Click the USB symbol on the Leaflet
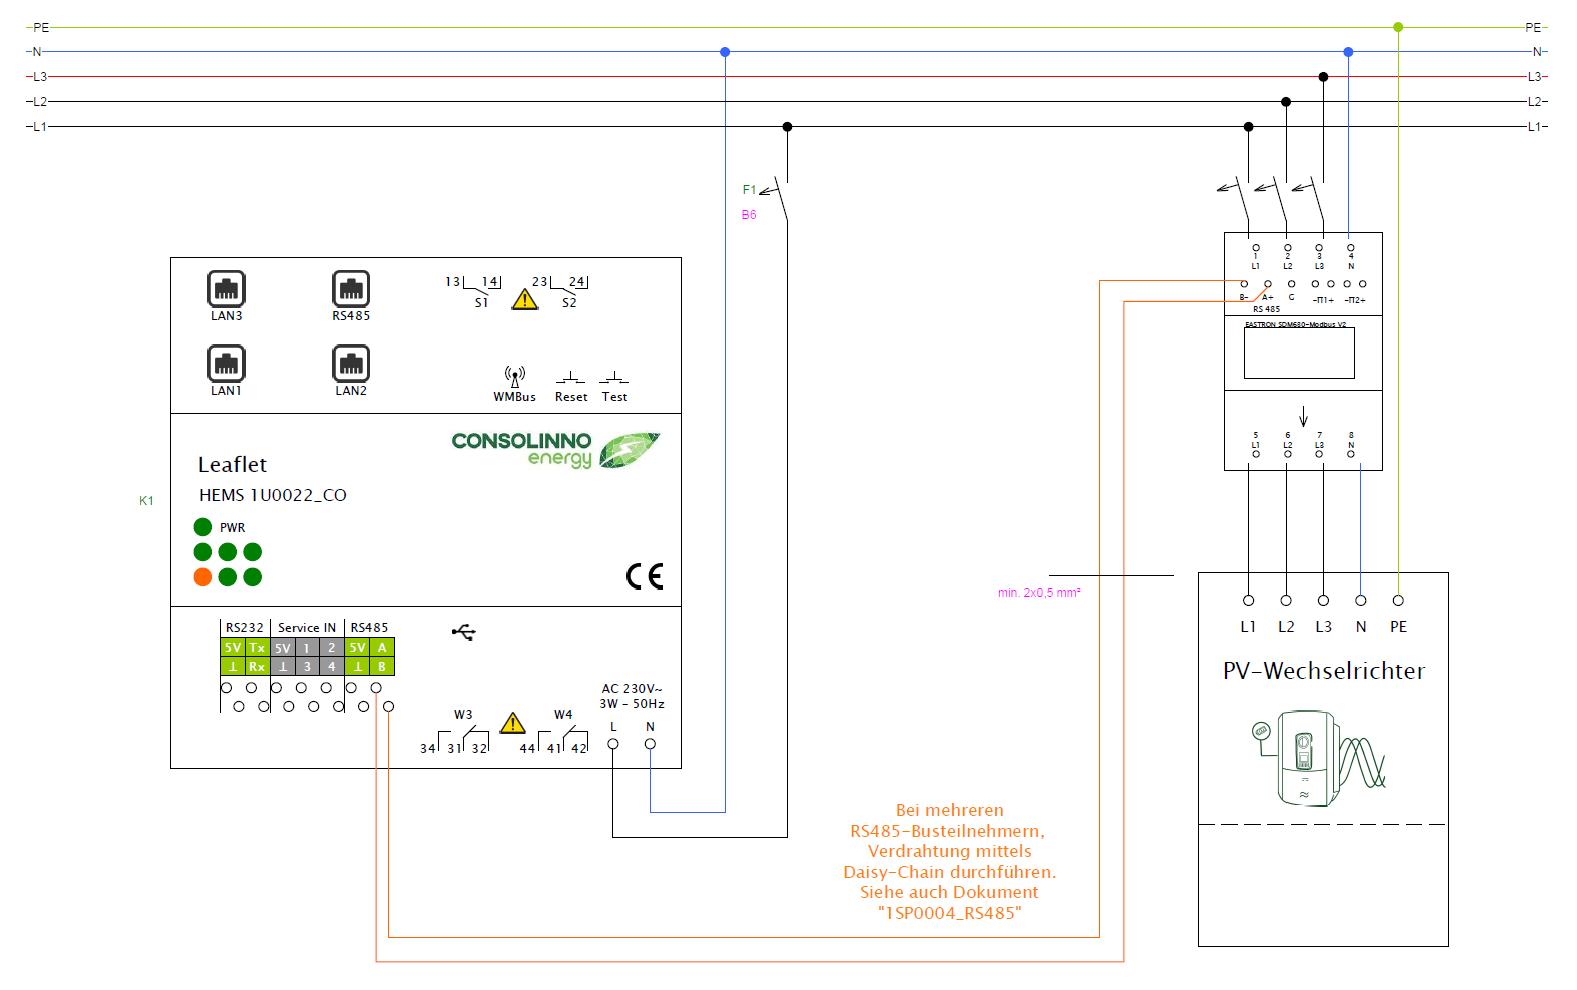 [463, 632]
